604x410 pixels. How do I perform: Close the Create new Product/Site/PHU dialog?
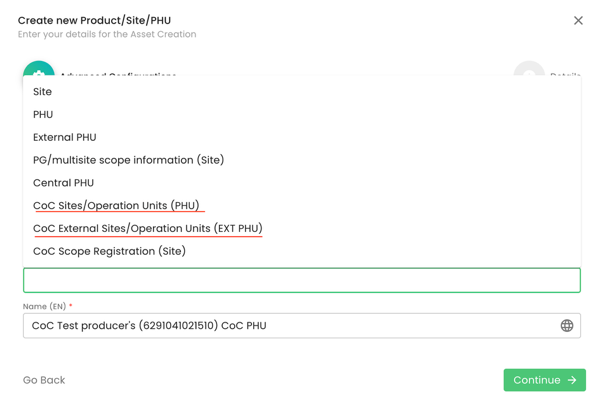pyautogui.click(x=578, y=20)
